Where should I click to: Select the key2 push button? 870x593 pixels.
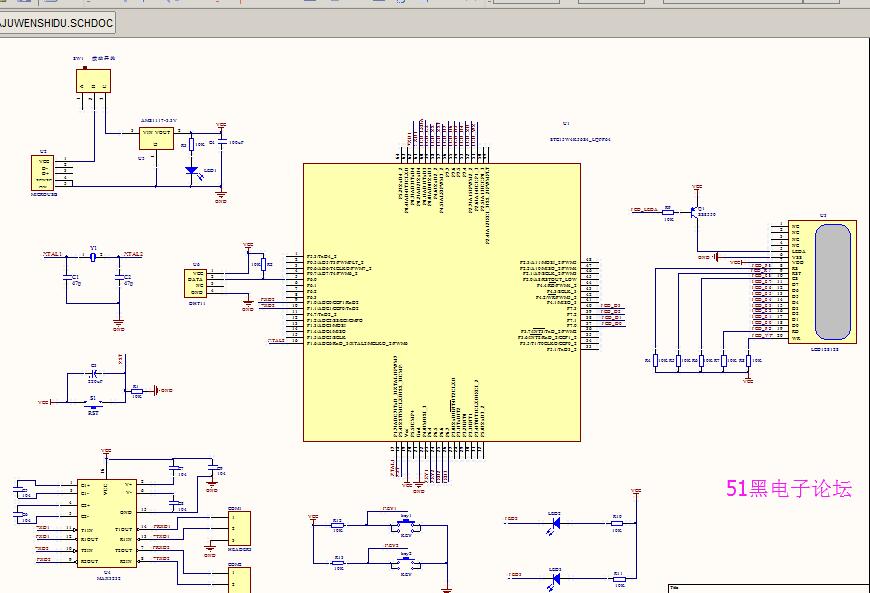tap(406, 562)
